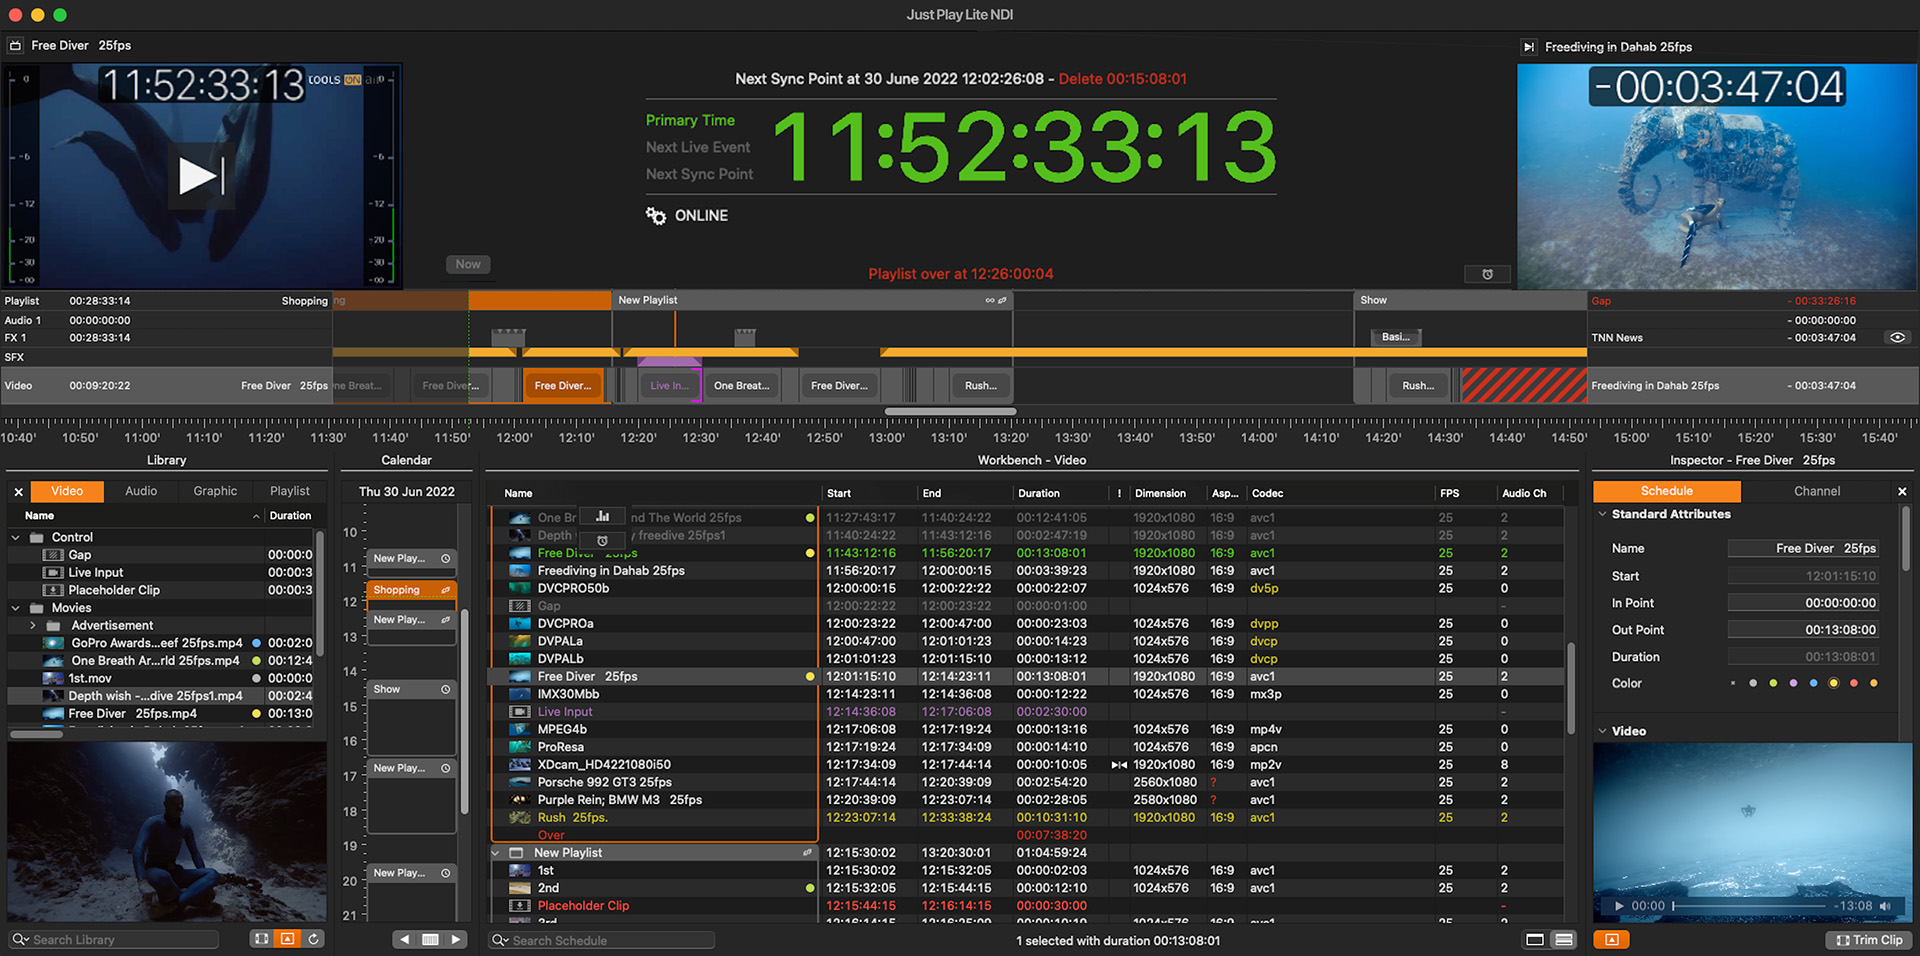Click the ONLINE gears status icon
The width and height of the screenshot is (1920, 956).
(x=656, y=216)
